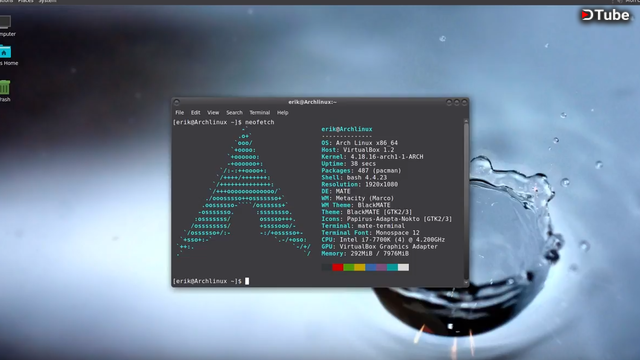Click the 'GPU: VirtualBox Graphics Adapter' line

point(379,247)
